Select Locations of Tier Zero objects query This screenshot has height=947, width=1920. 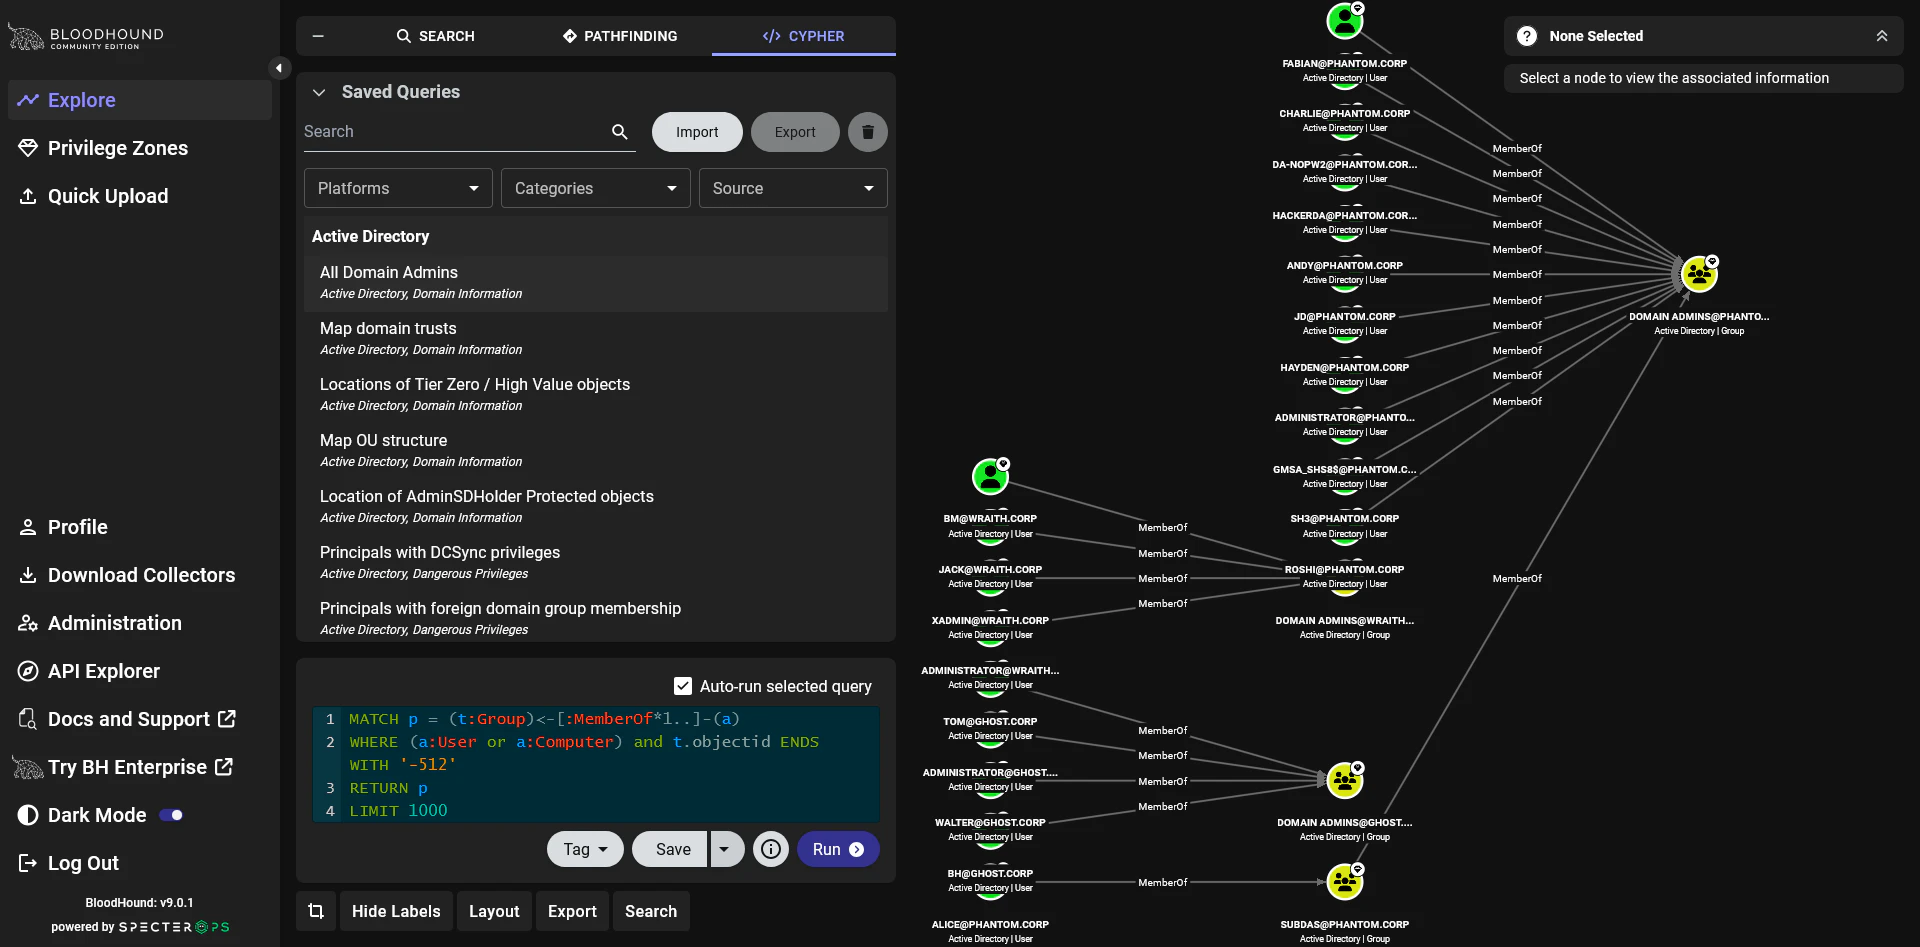coord(596,395)
